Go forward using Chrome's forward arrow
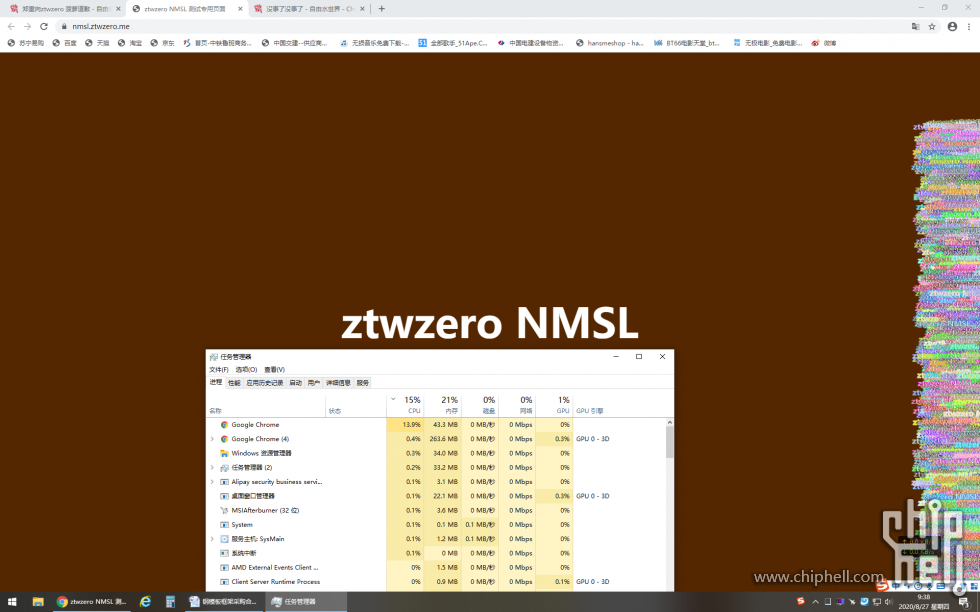 (x=28, y=26)
